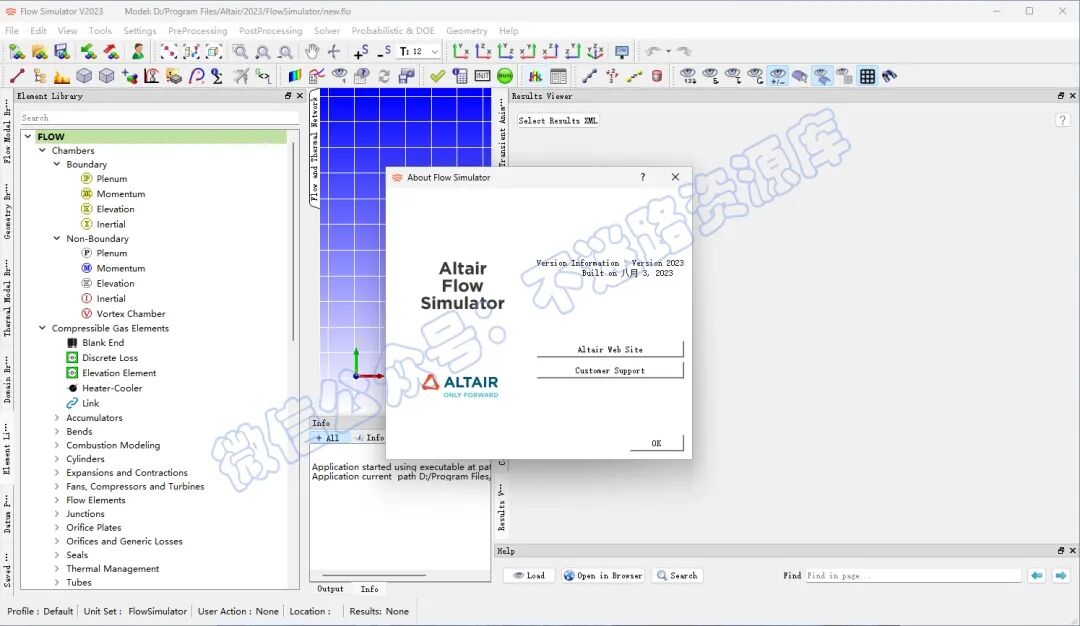Screen dimensions: 1080x626
Task: Click the +S increase size icon
Action: coord(361,52)
